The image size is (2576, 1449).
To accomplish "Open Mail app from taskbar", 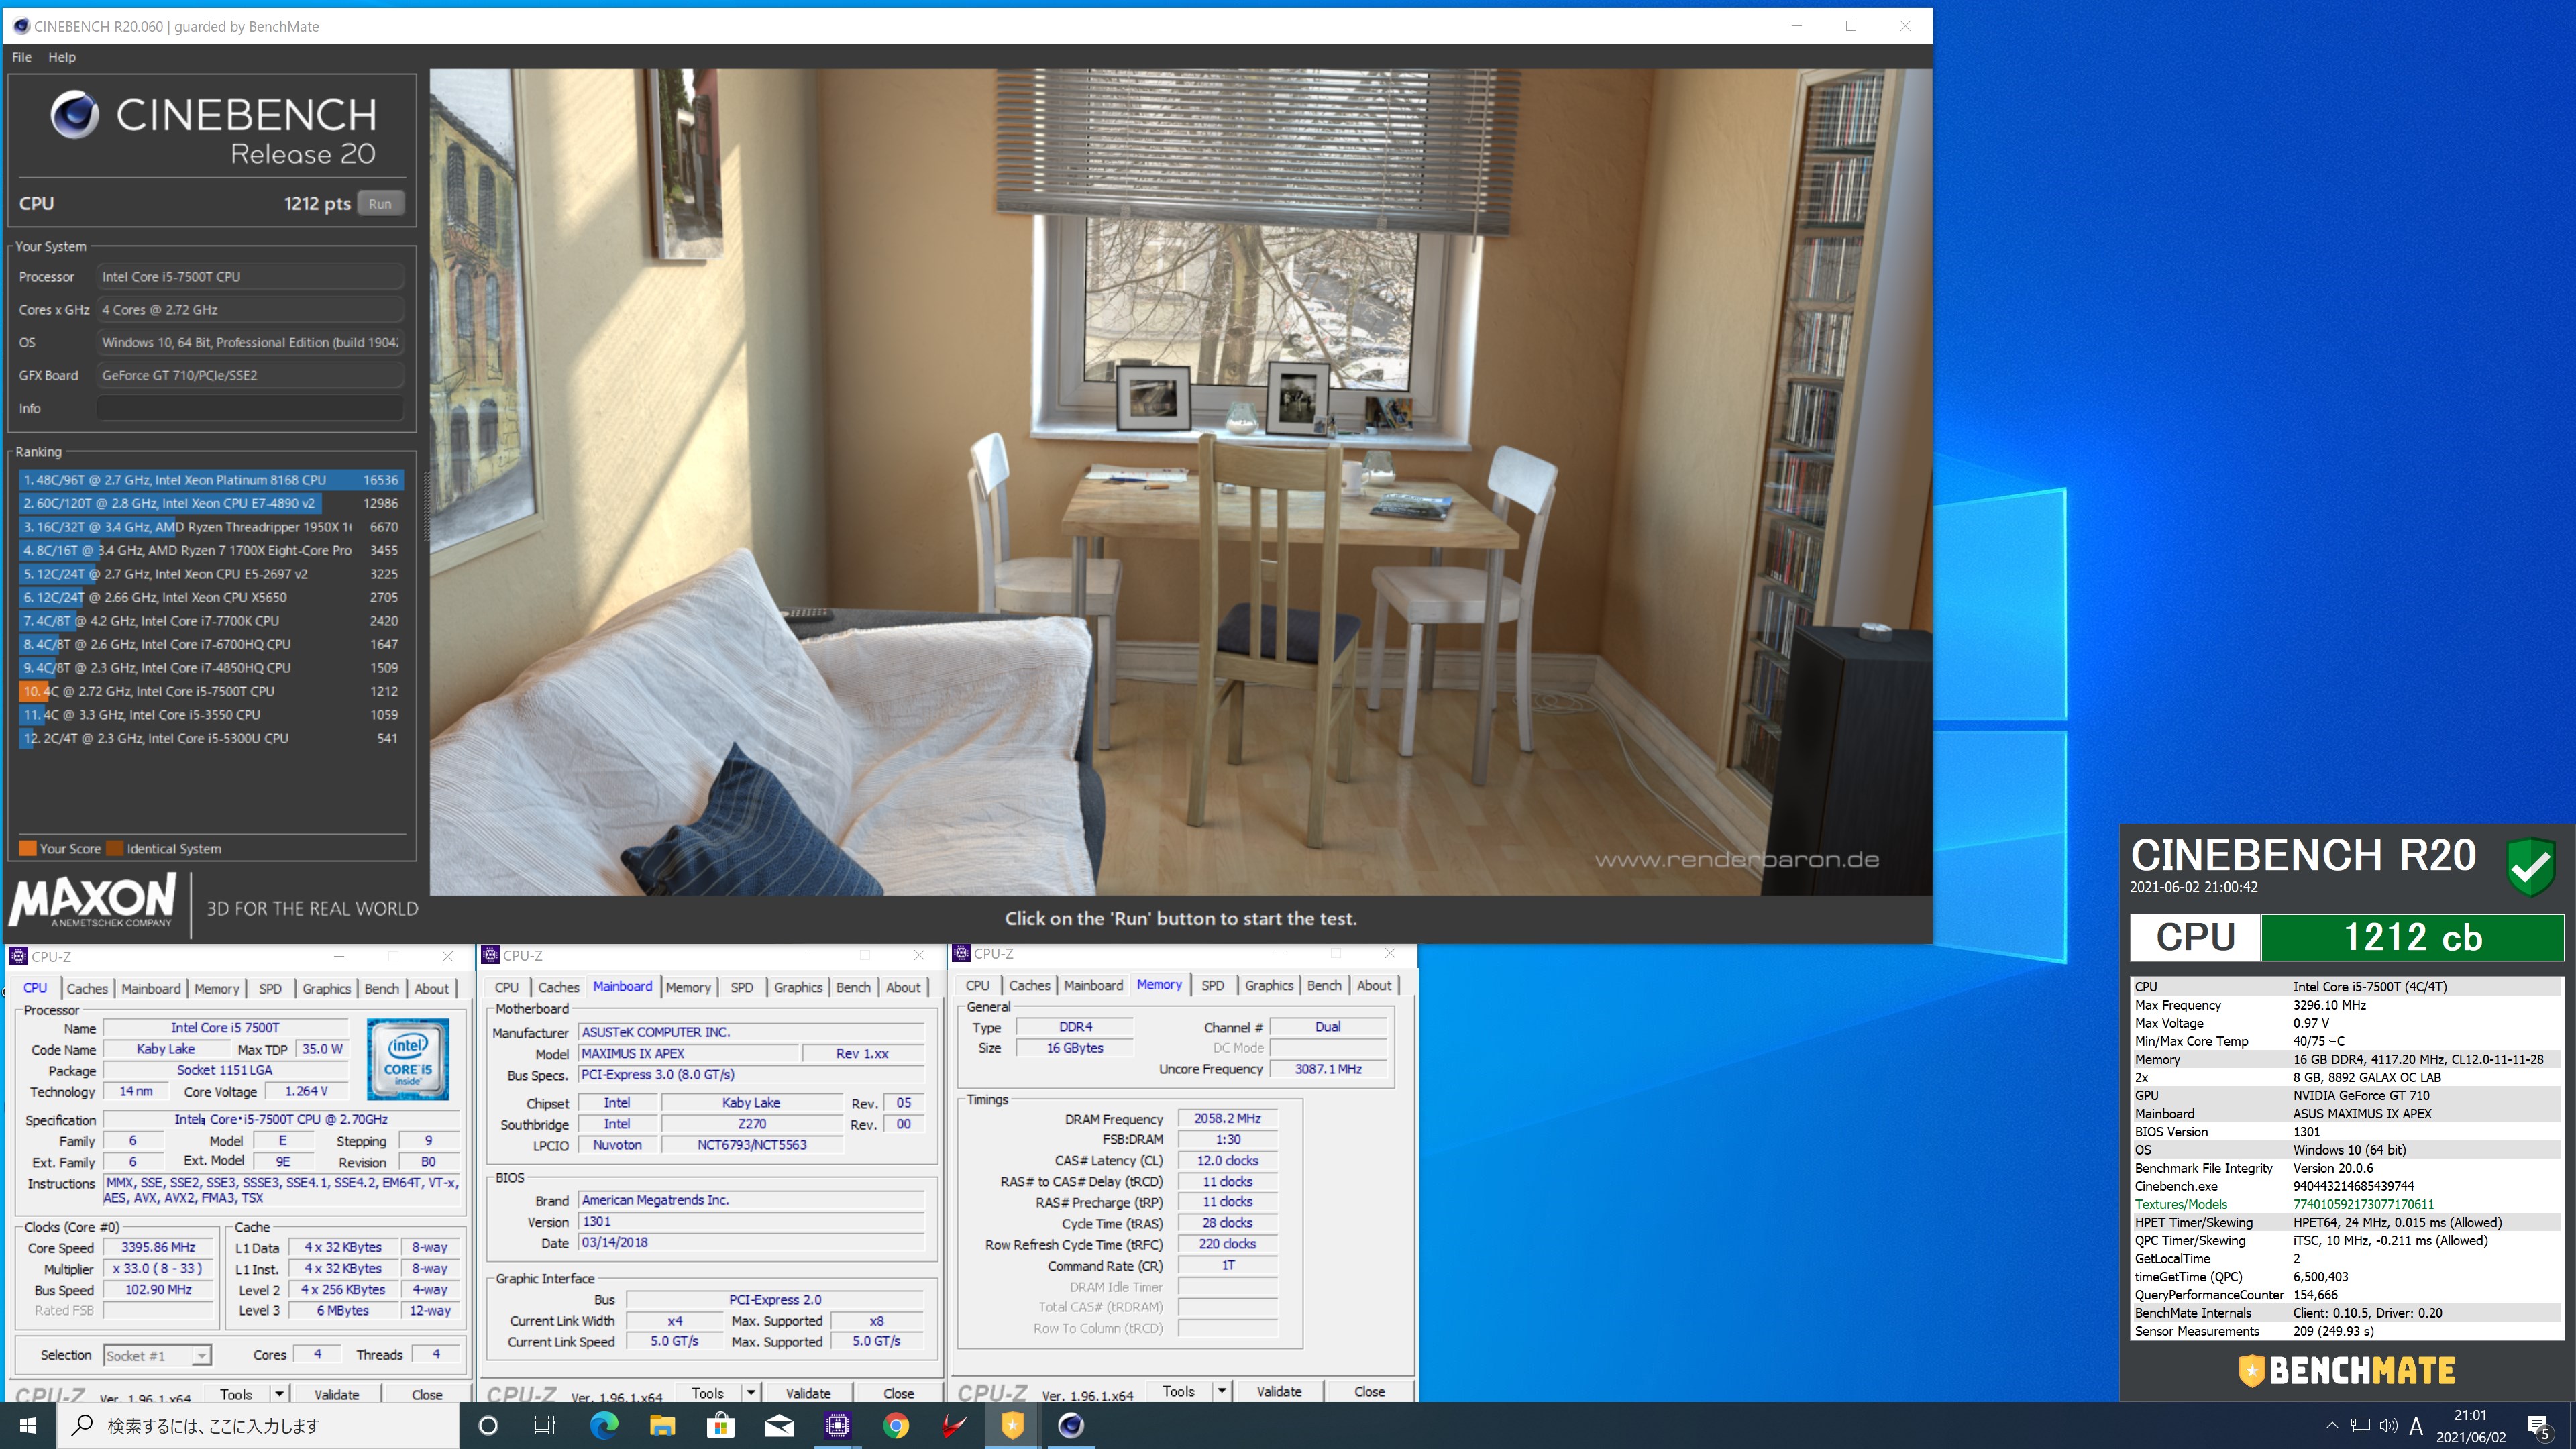I will (779, 1425).
